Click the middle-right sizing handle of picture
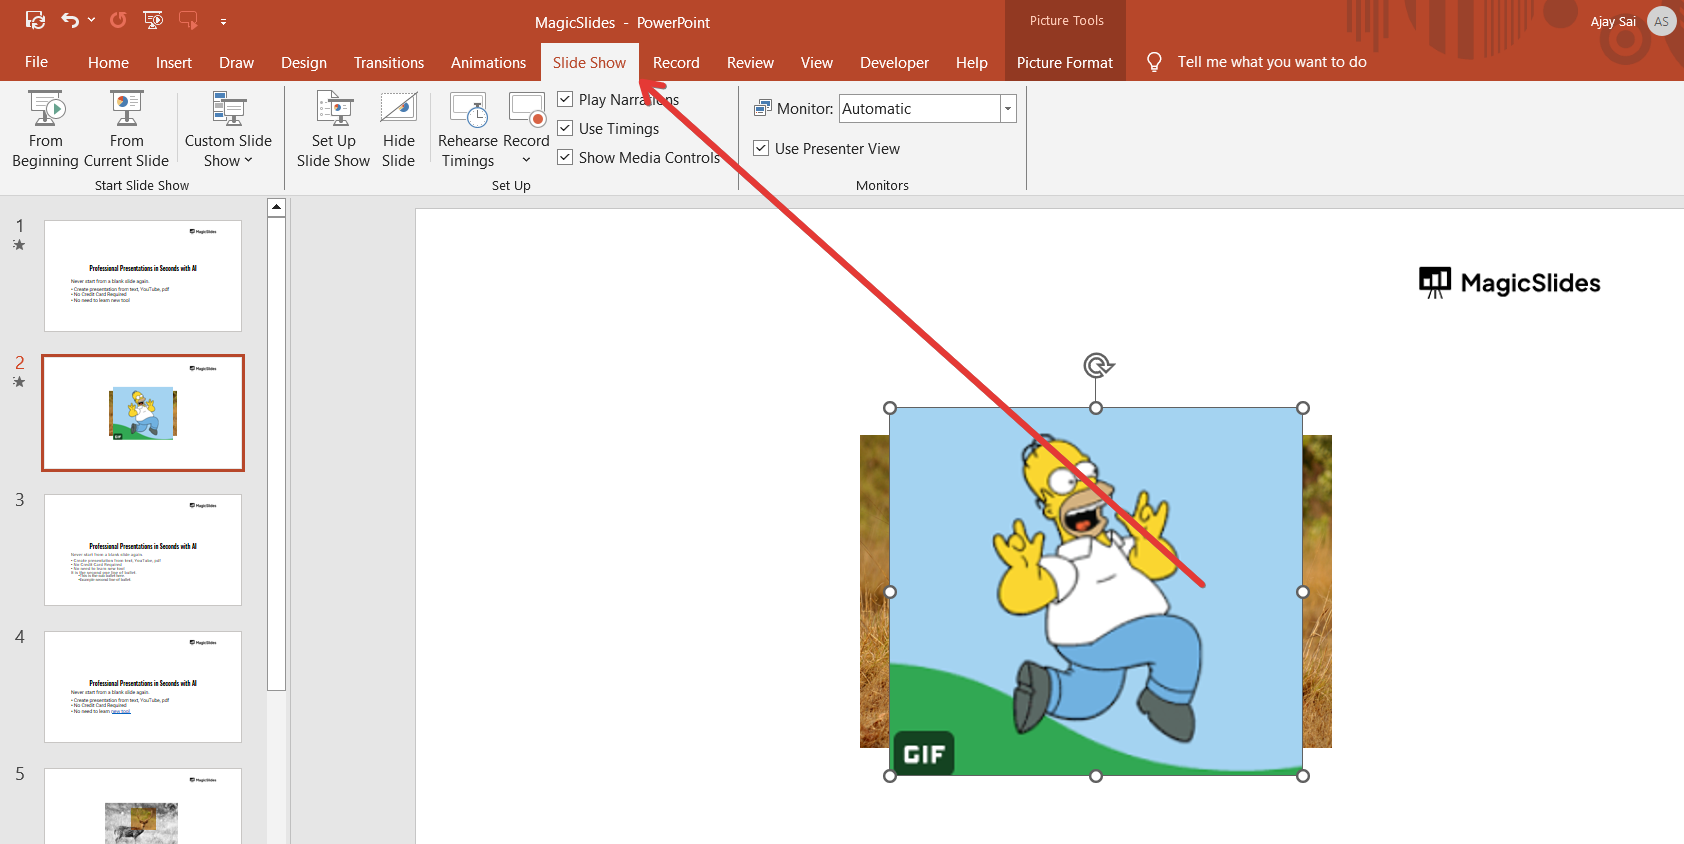This screenshot has height=844, width=1684. 1303,592
